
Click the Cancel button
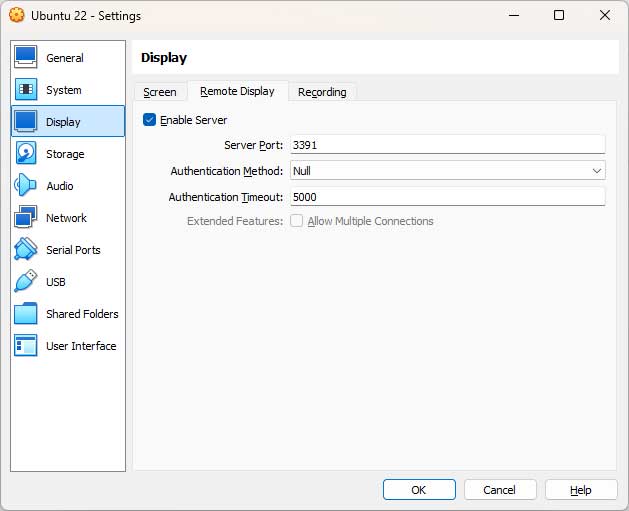pos(500,490)
